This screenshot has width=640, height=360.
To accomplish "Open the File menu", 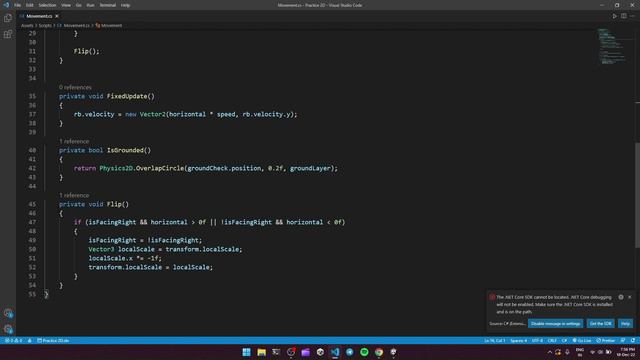I will (18, 5).
